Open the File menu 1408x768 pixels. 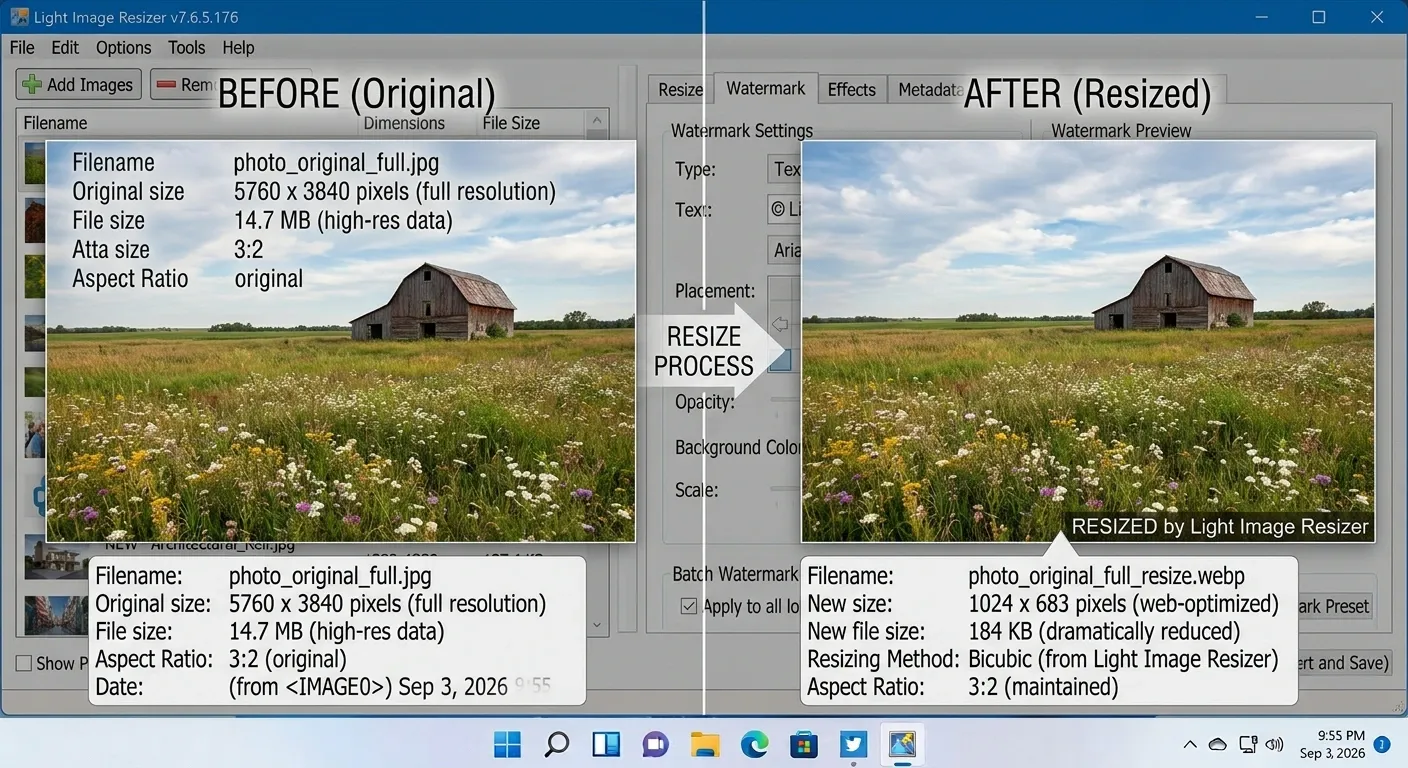click(22, 47)
